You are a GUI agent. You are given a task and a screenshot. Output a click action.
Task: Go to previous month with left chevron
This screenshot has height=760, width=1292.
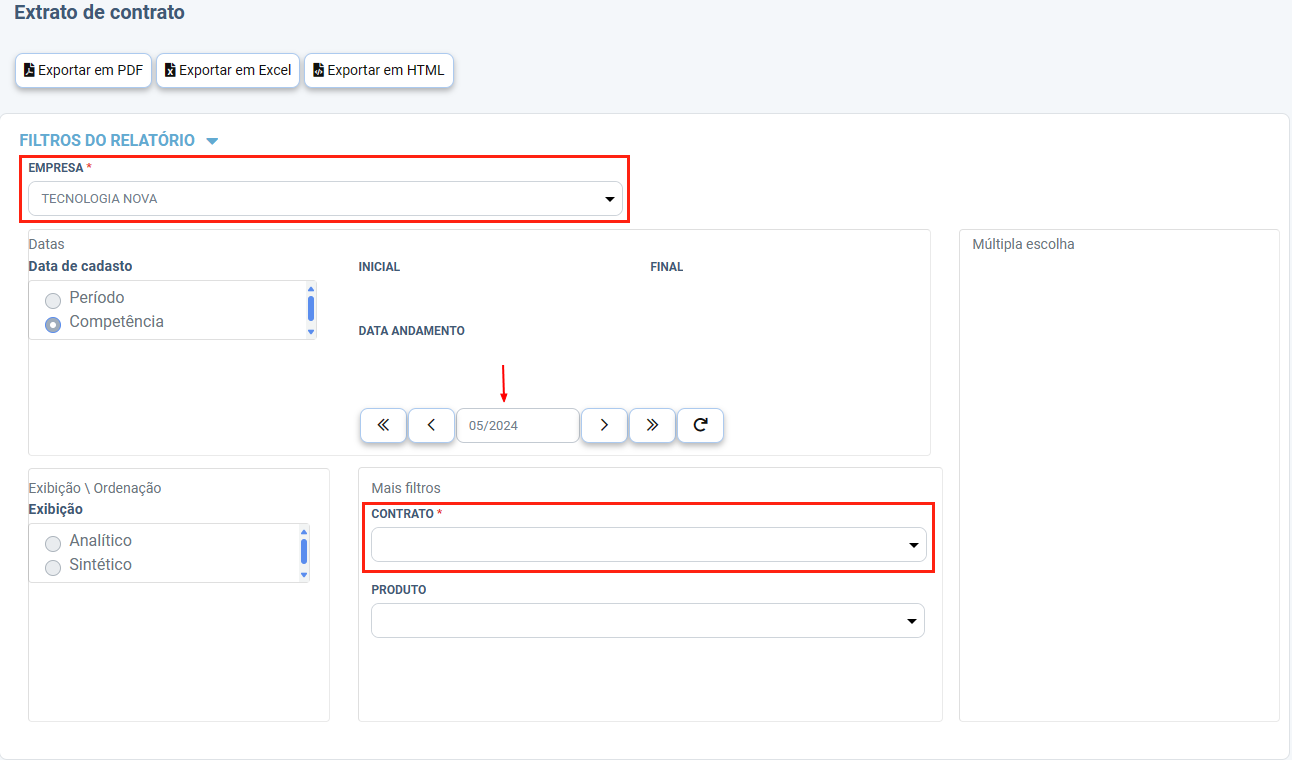click(x=432, y=425)
